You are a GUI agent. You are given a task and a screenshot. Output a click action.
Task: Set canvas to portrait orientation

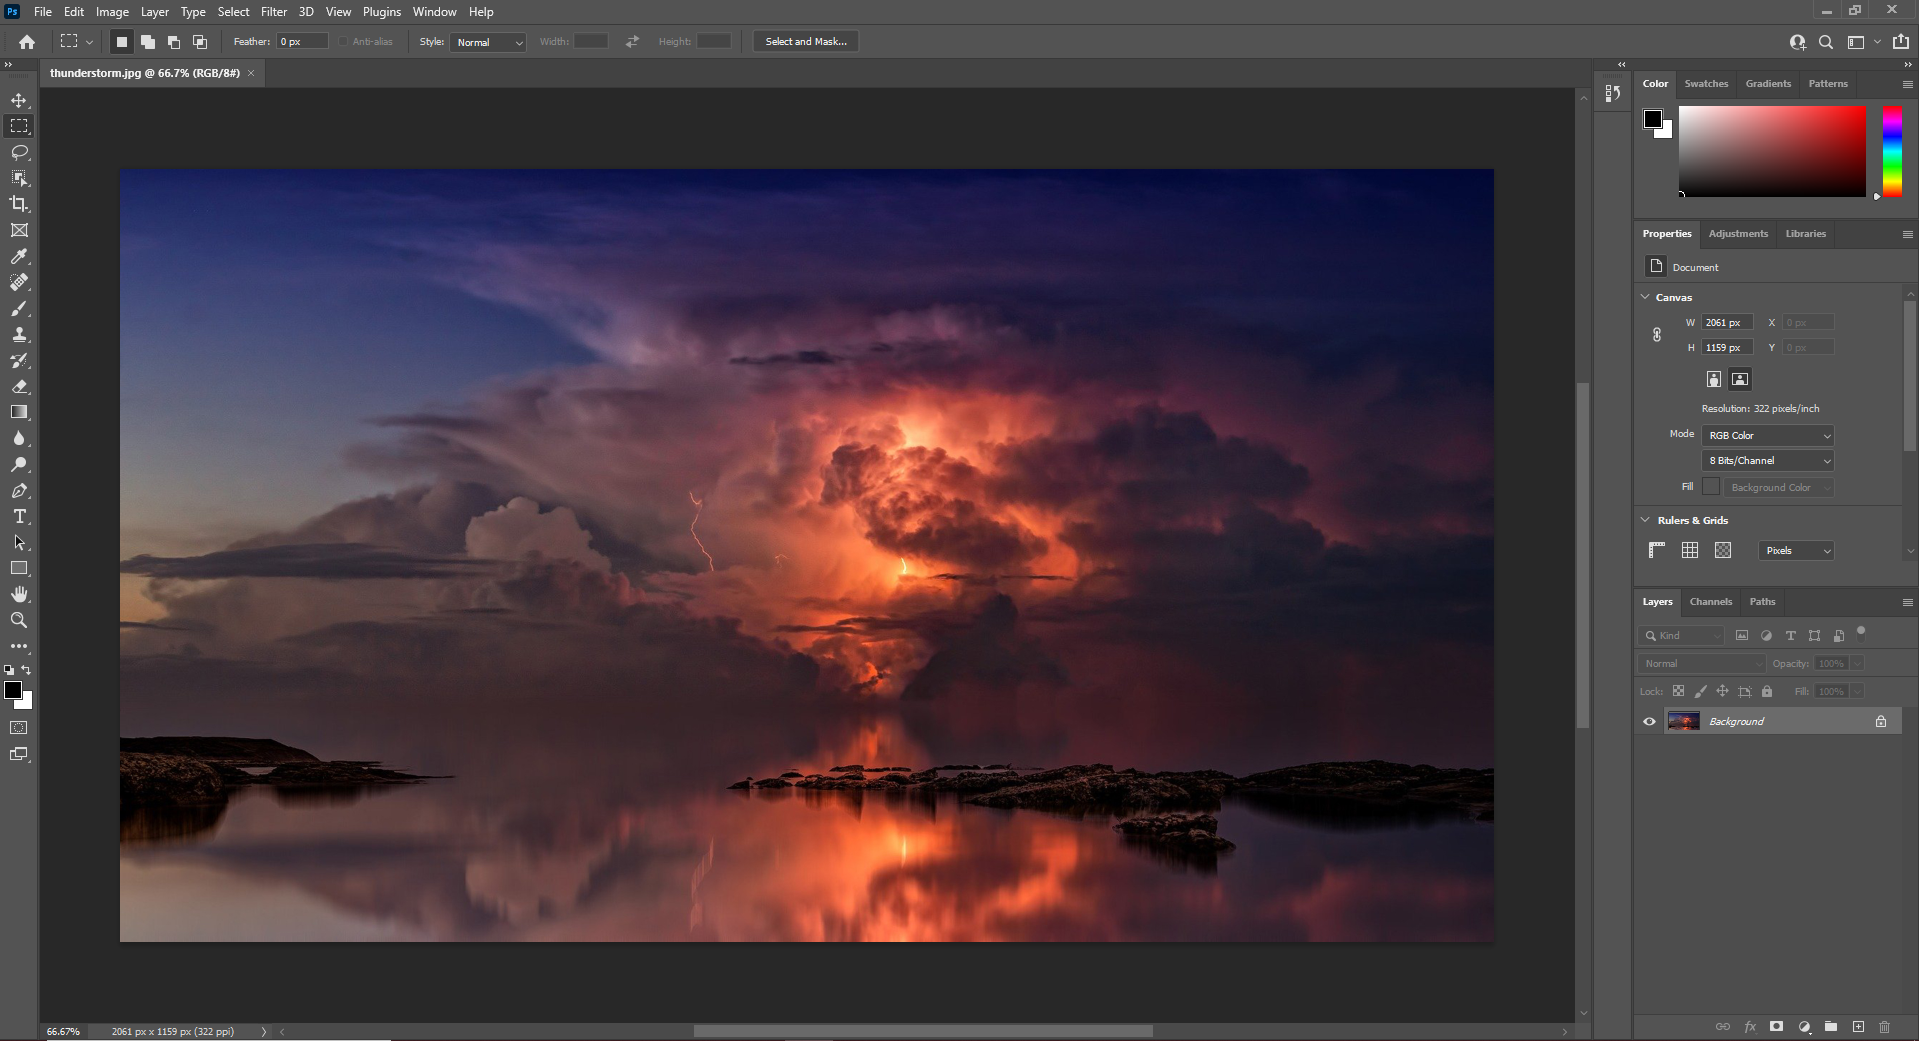[1714, 379]
